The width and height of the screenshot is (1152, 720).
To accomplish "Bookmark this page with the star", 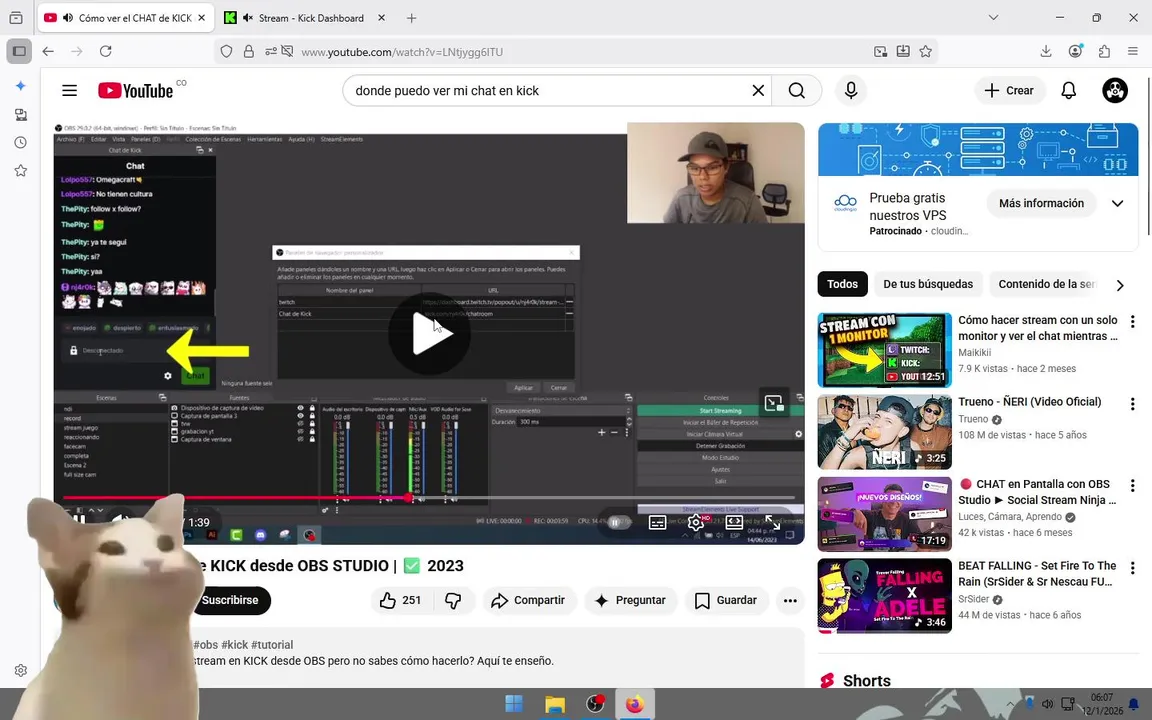I will point(926,51).
